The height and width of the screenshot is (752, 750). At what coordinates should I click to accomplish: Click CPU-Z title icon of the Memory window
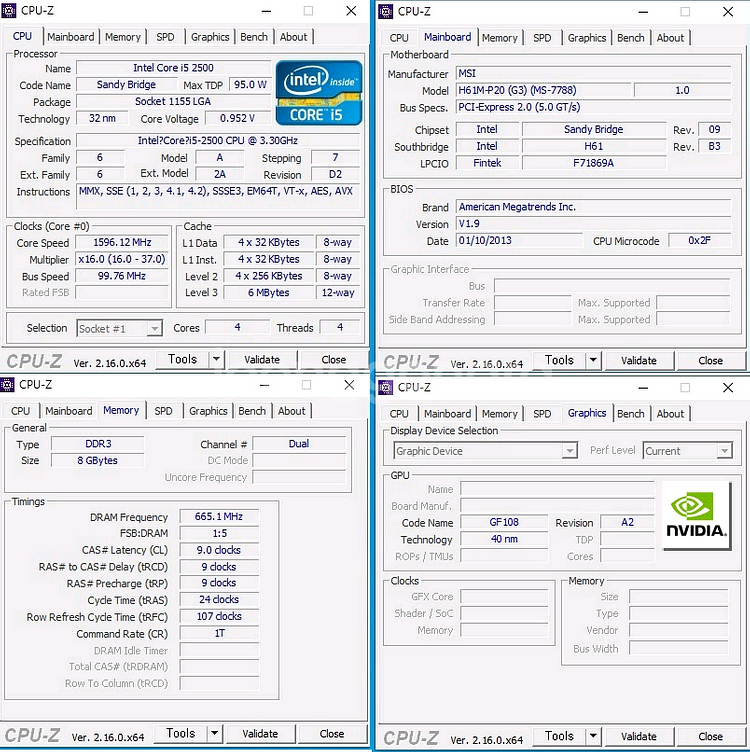pos(8,385)
